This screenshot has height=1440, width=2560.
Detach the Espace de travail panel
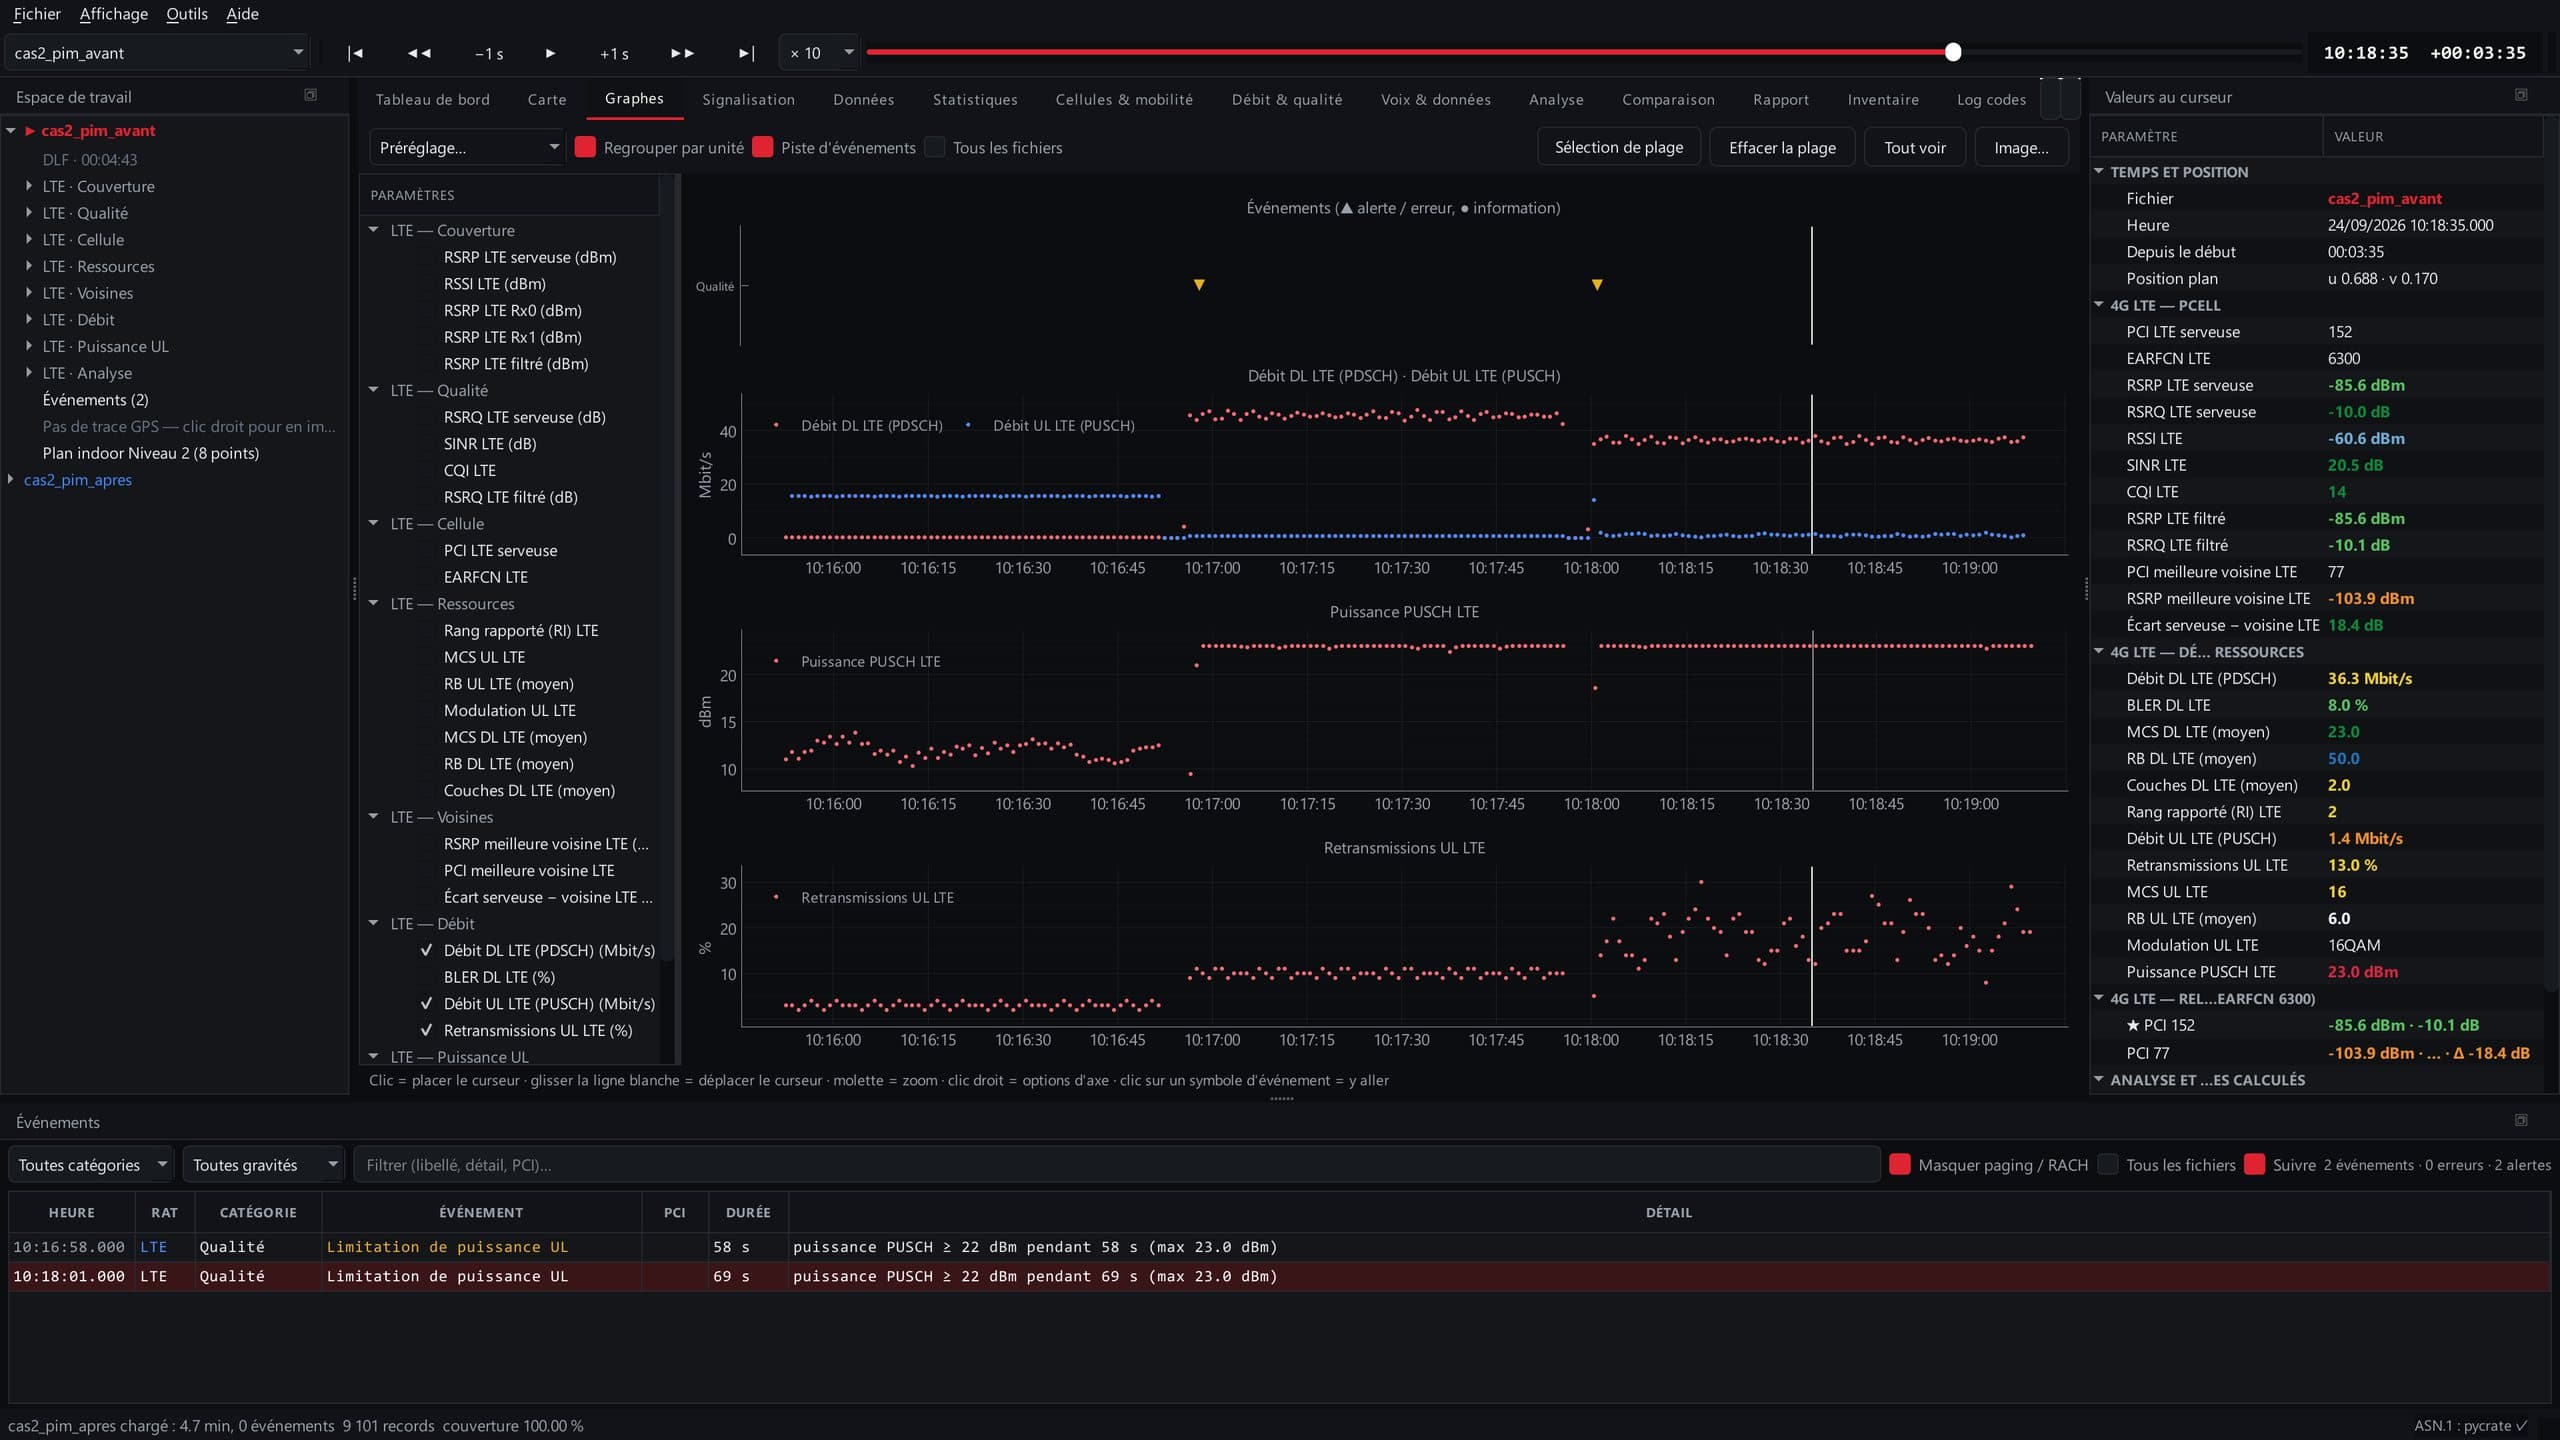310,95
